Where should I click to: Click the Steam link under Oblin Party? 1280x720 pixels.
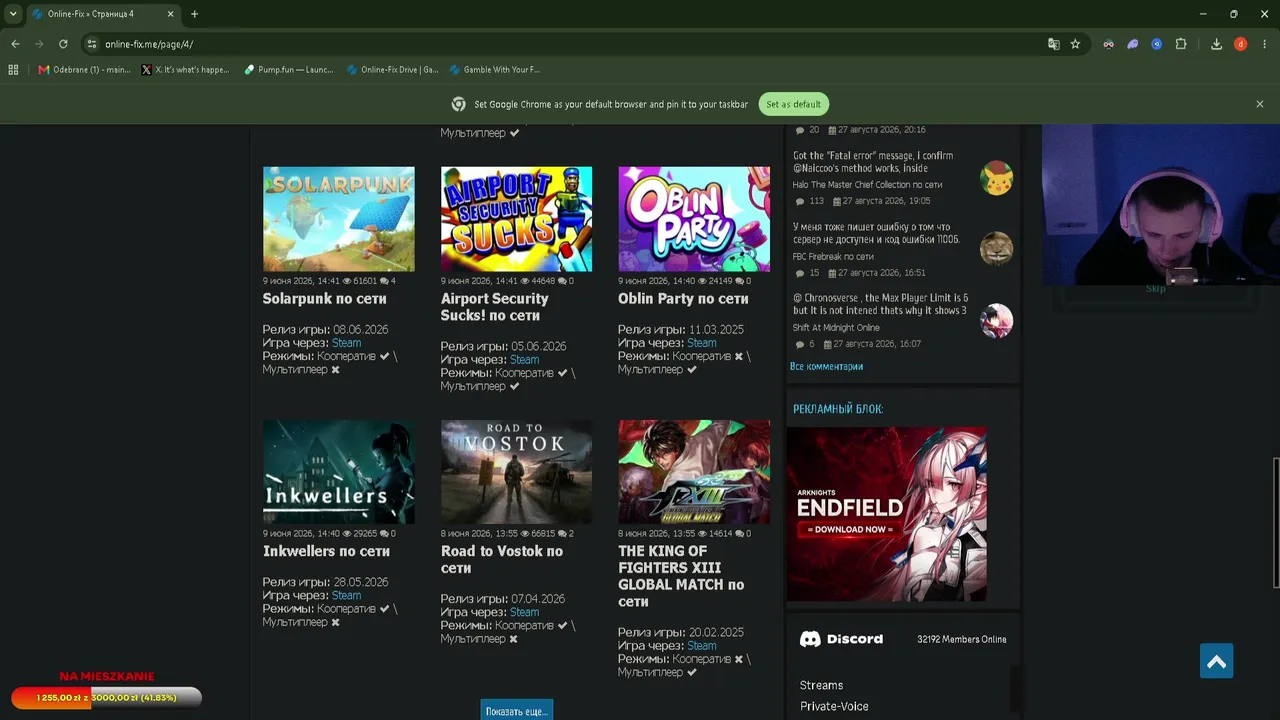point(701,343)
